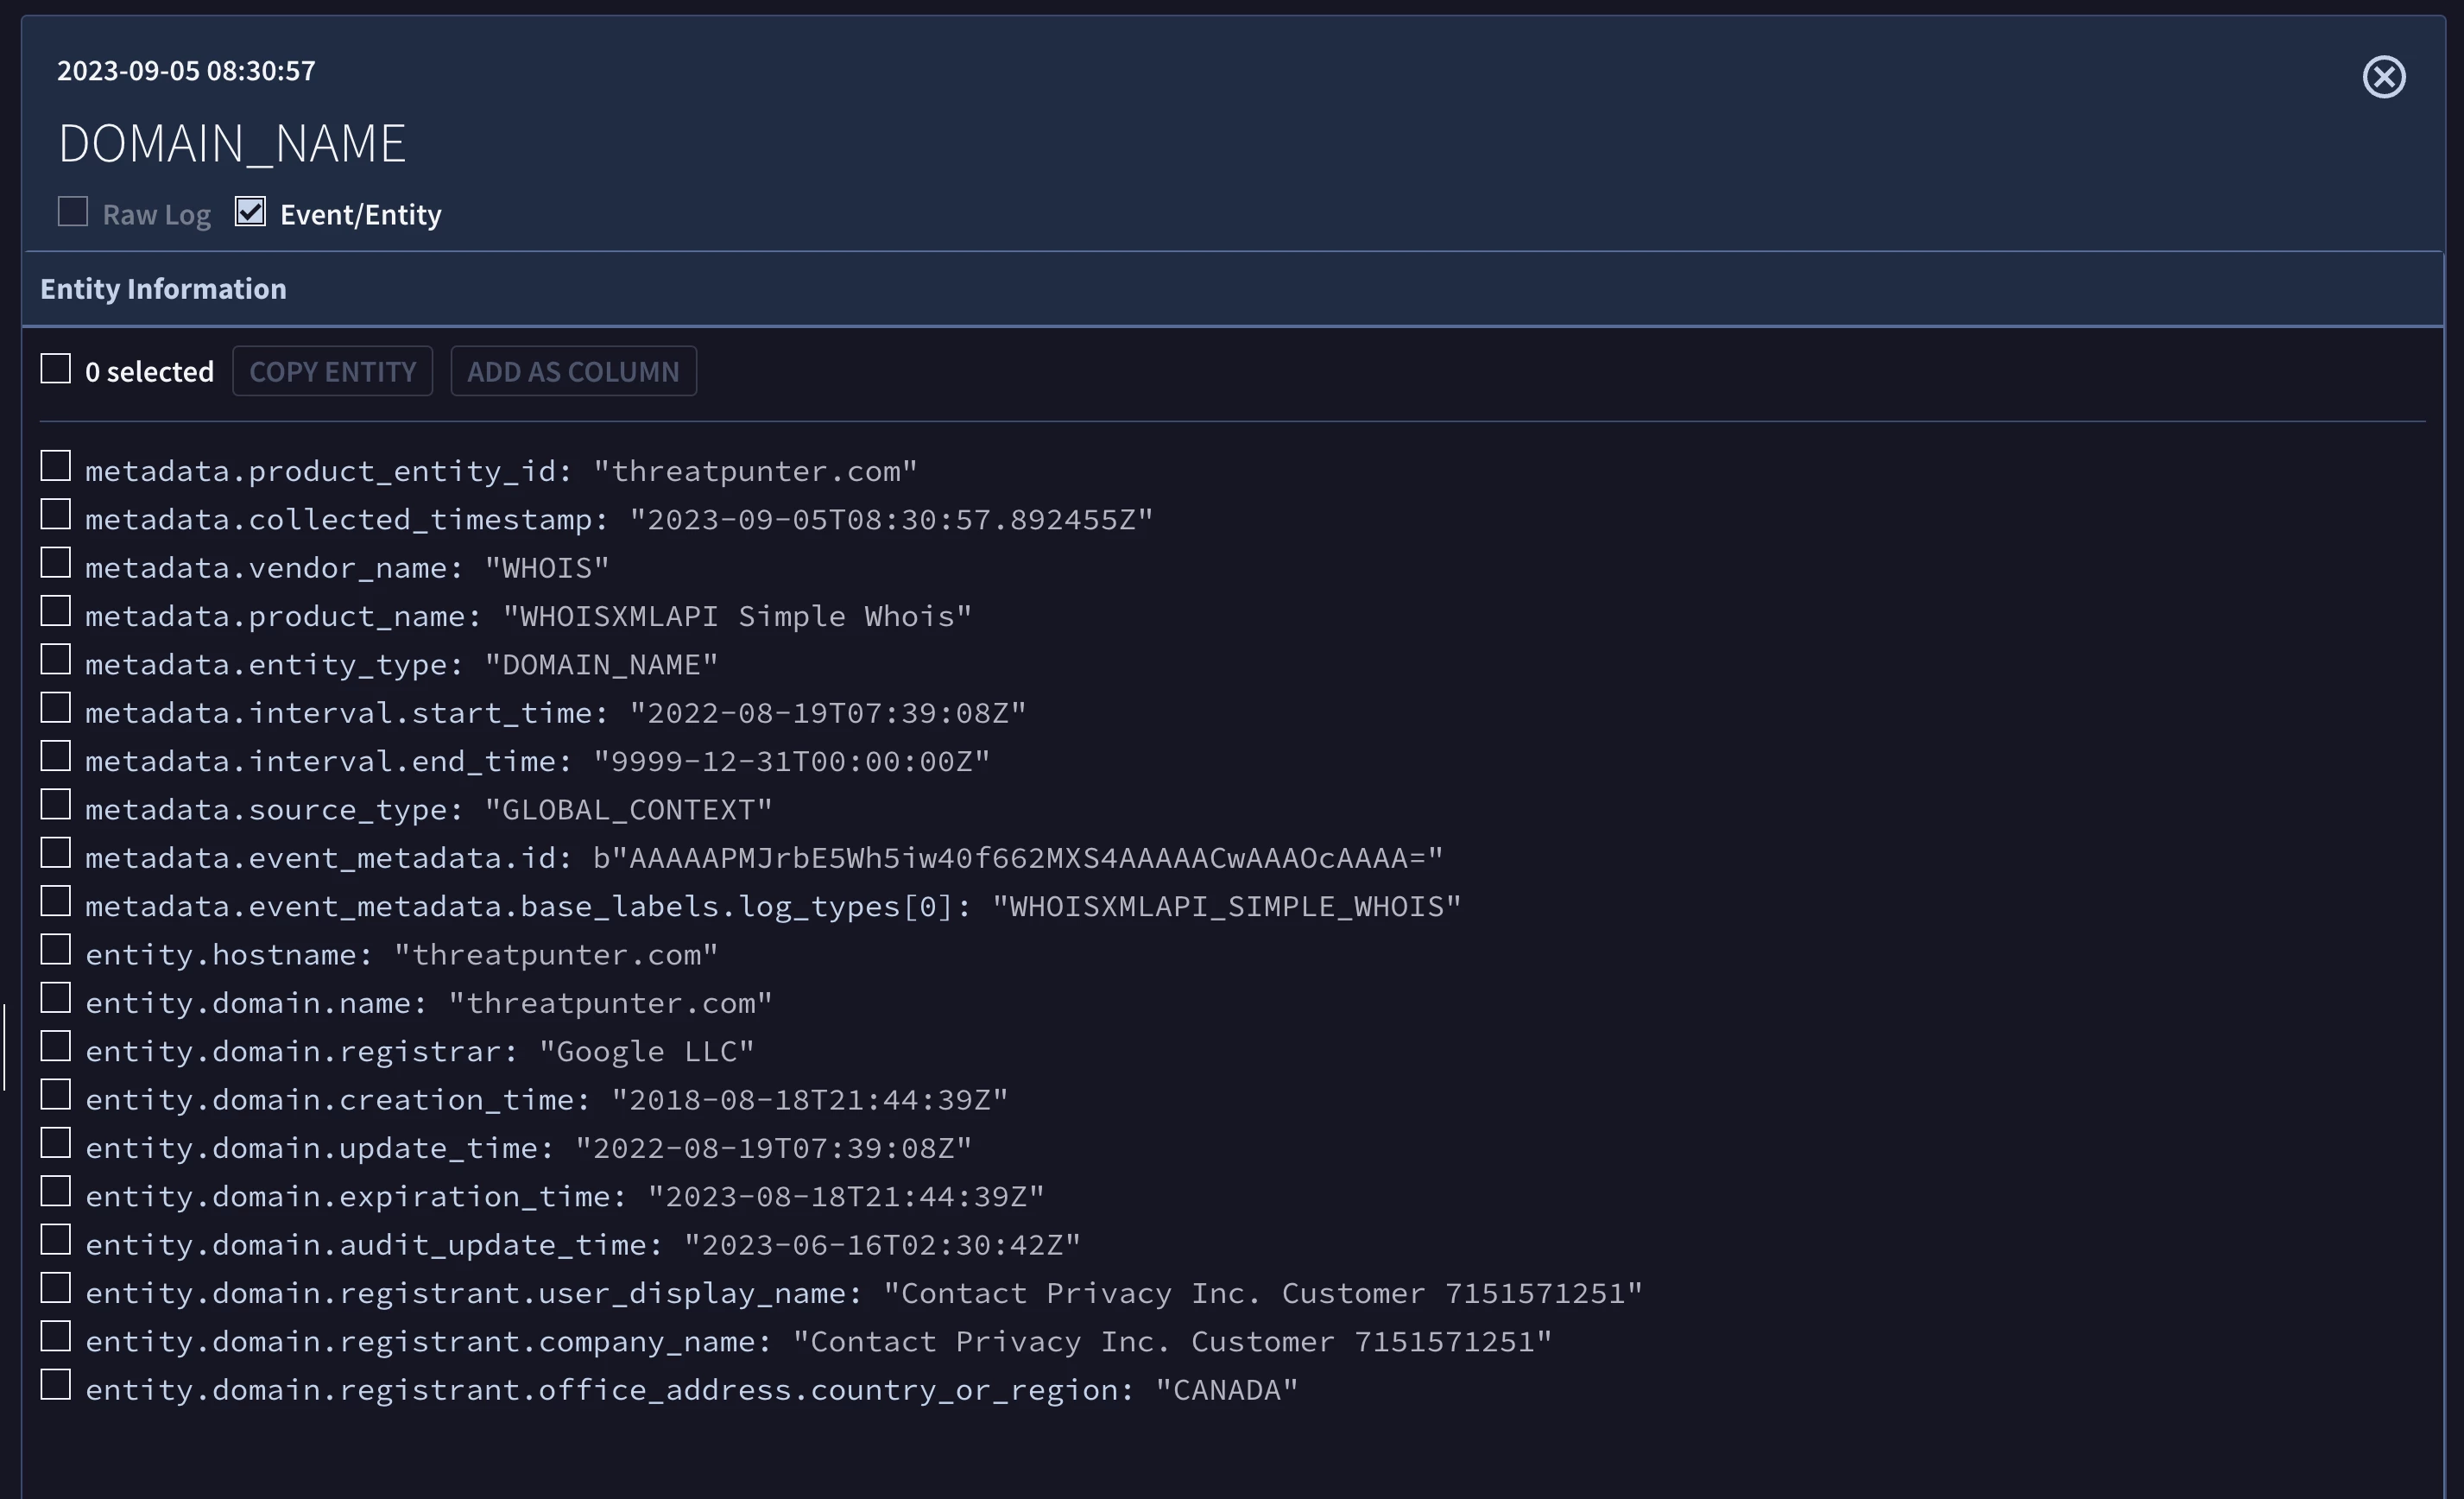
Task: Select entity.domain.expiration_time checkbox
Action: point(55,1191)
